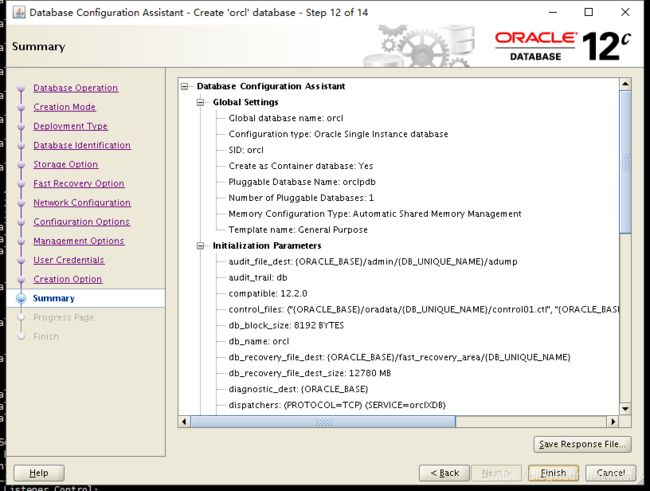The height and width of the screenshot is (491, 650).
Task: Click the Java window icon in title bar
Action: [x=19, y=12]
